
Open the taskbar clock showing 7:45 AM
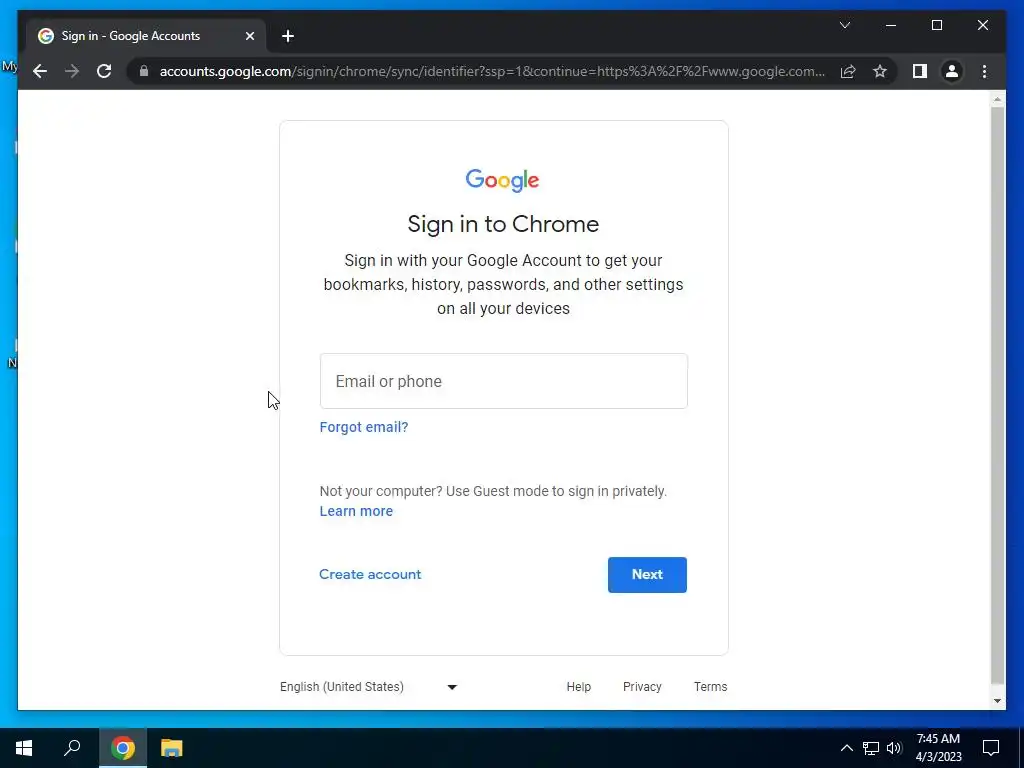click(x=938, y=748)
